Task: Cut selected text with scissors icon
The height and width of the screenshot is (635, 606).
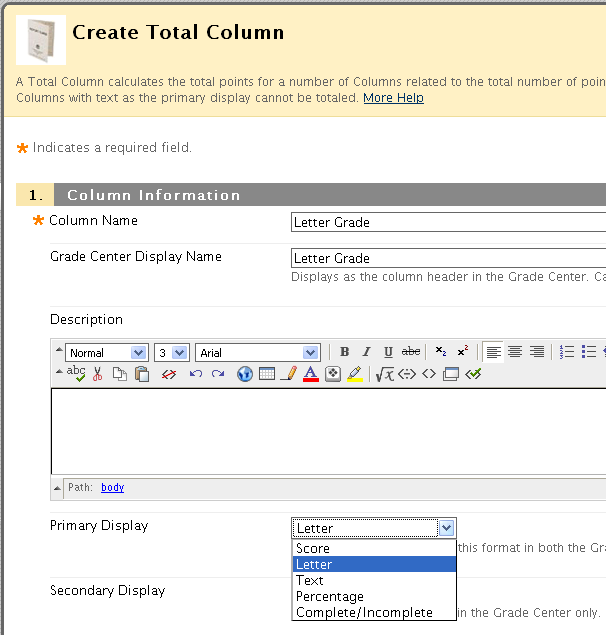Action: [x=98, y=374]
